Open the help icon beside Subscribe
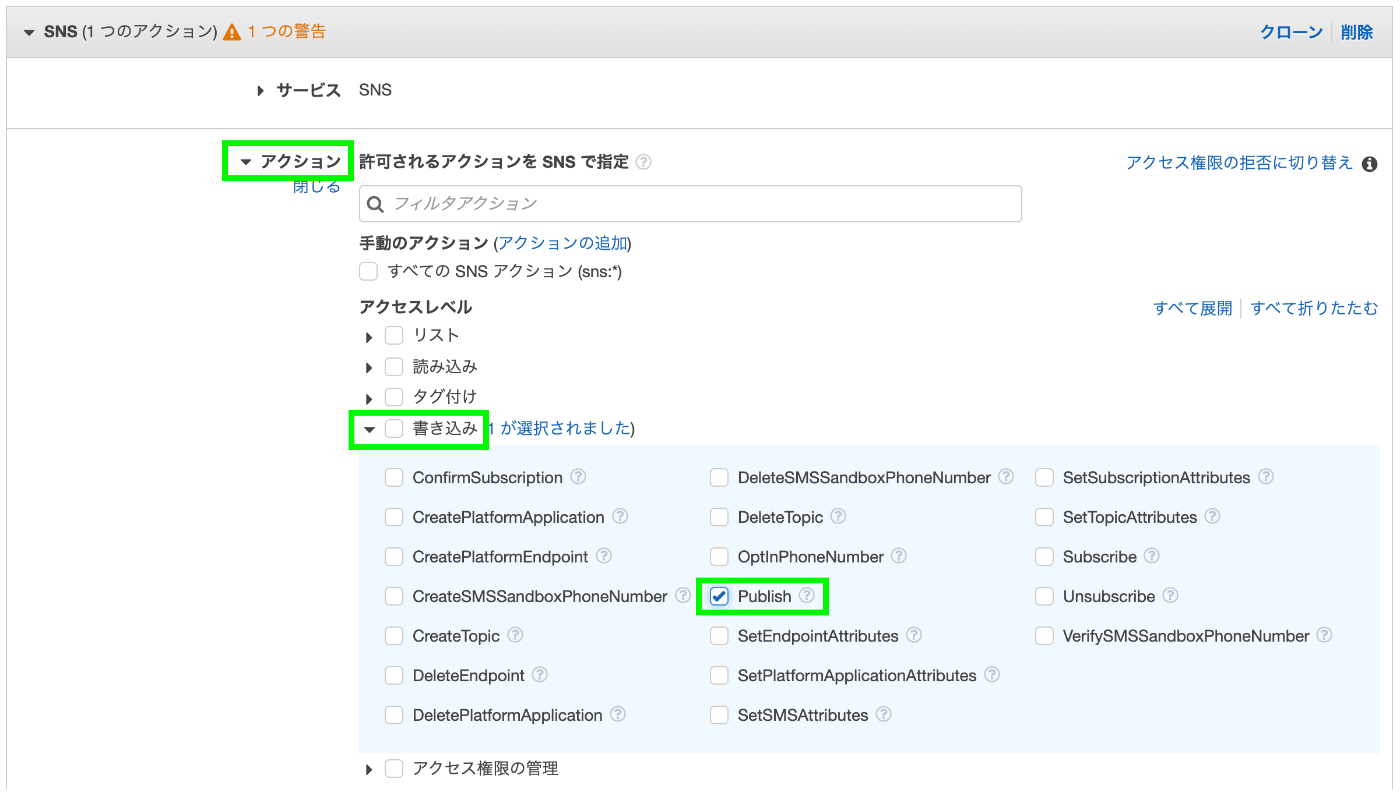Screen dimensions: 1400x800 click(x=1152, y=556)
